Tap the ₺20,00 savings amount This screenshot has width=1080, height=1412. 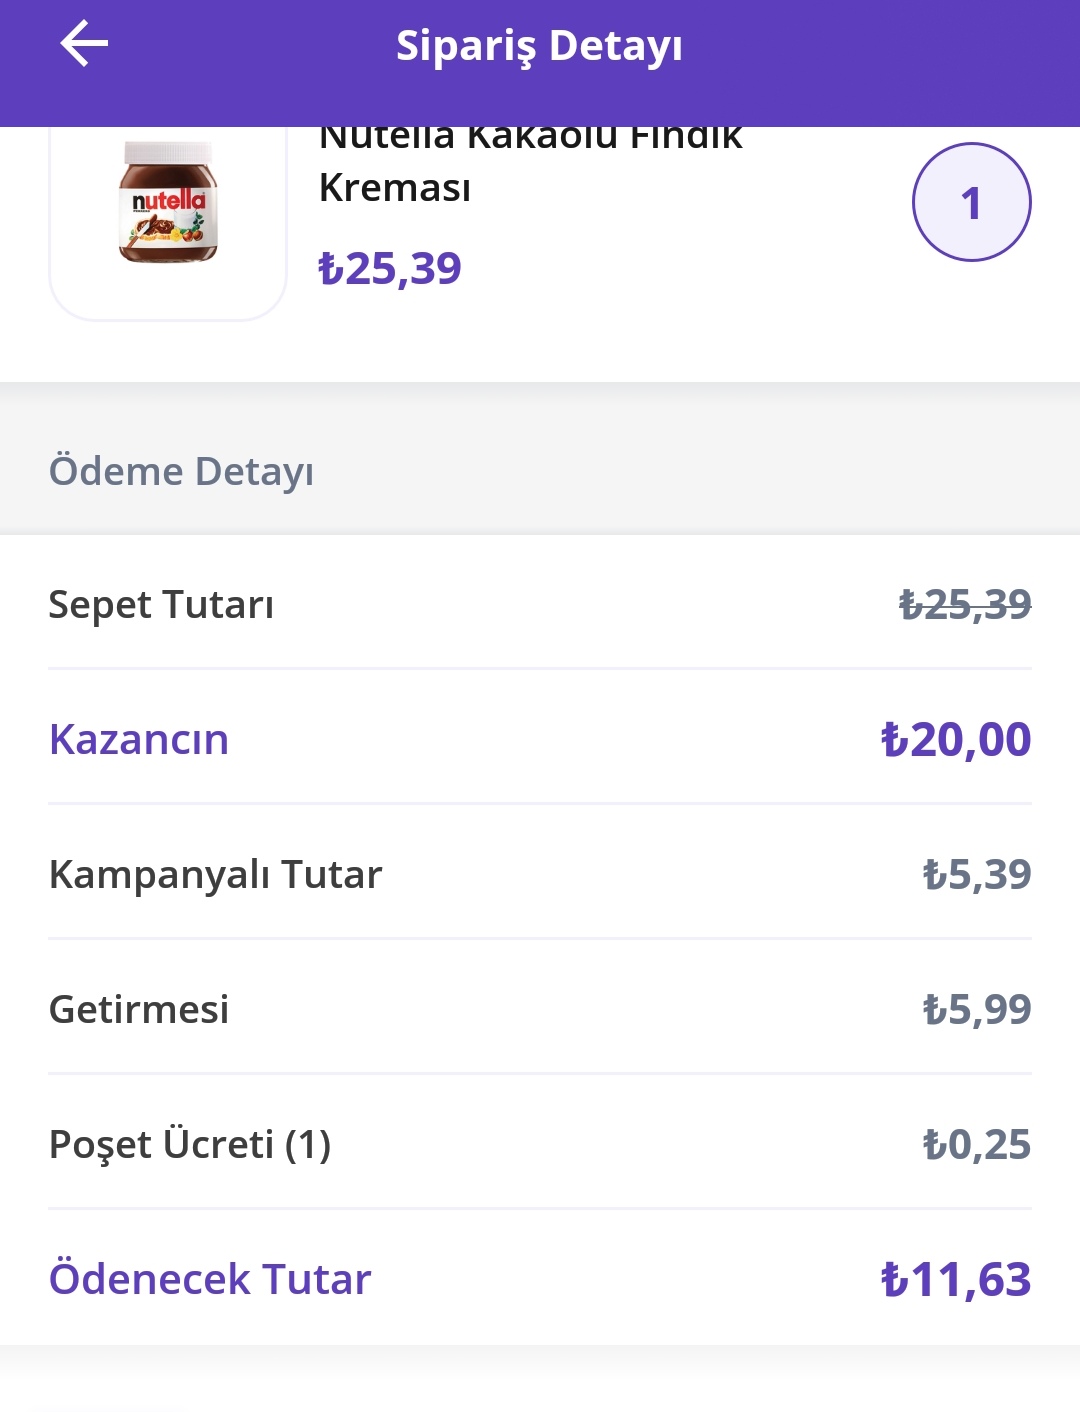(955, 740)
